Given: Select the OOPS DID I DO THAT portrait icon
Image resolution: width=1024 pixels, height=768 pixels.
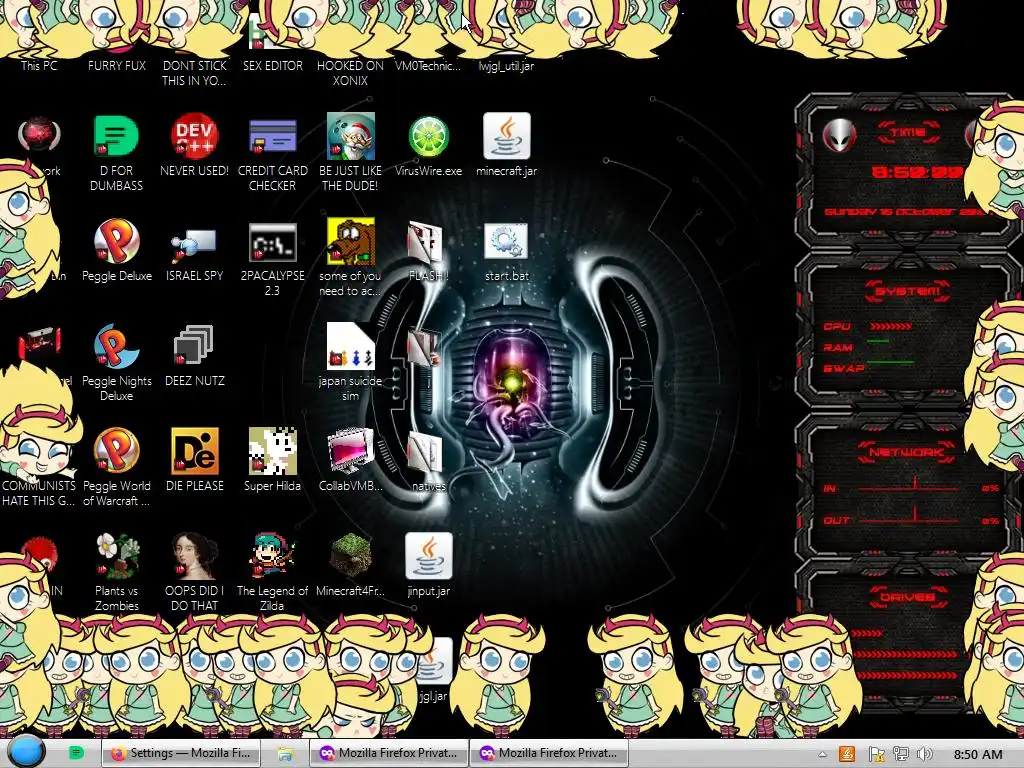Looking at the screenshot, I should click(x=194, y=556).
